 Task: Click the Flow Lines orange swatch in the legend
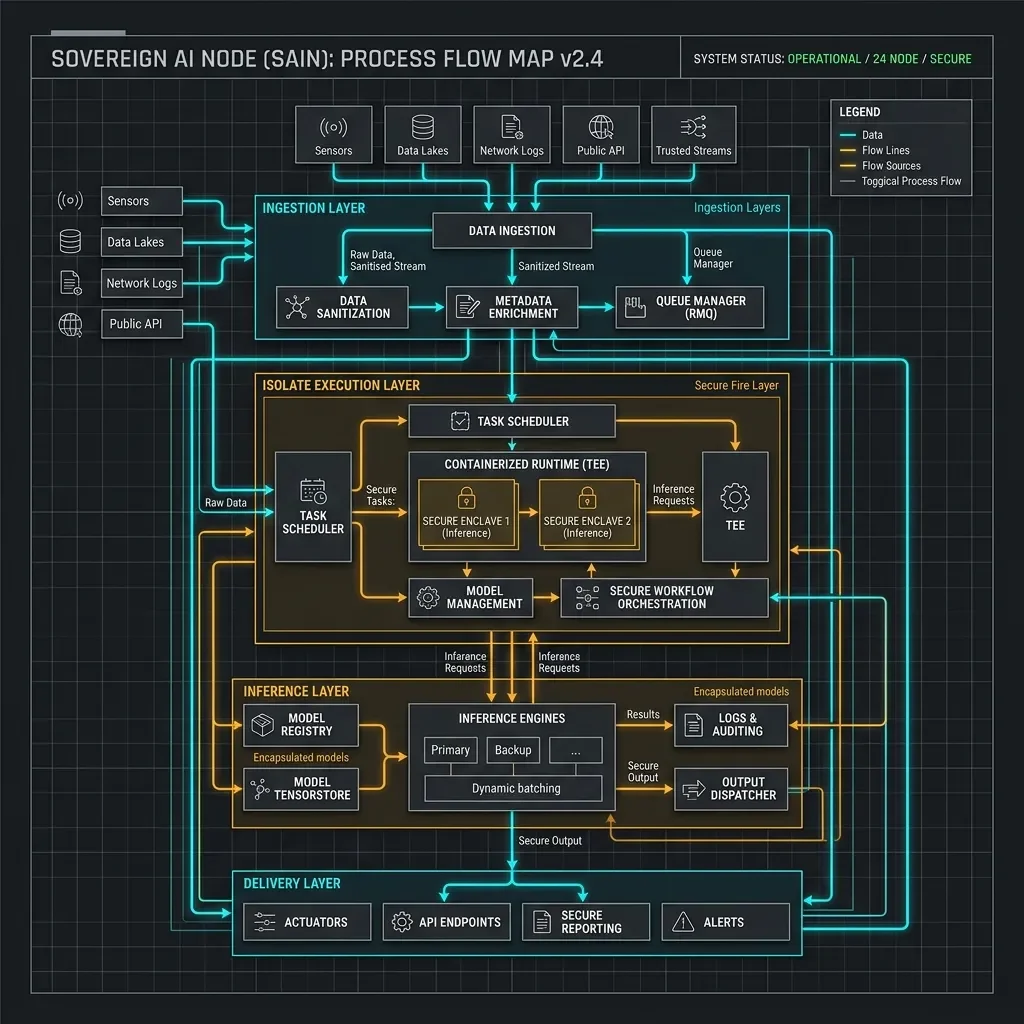coord(848,150)
